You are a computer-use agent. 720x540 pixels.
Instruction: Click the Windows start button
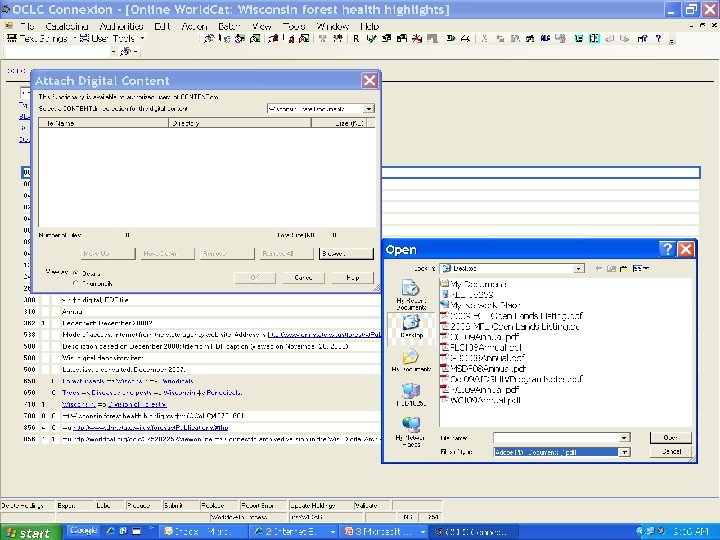[30, 532]
